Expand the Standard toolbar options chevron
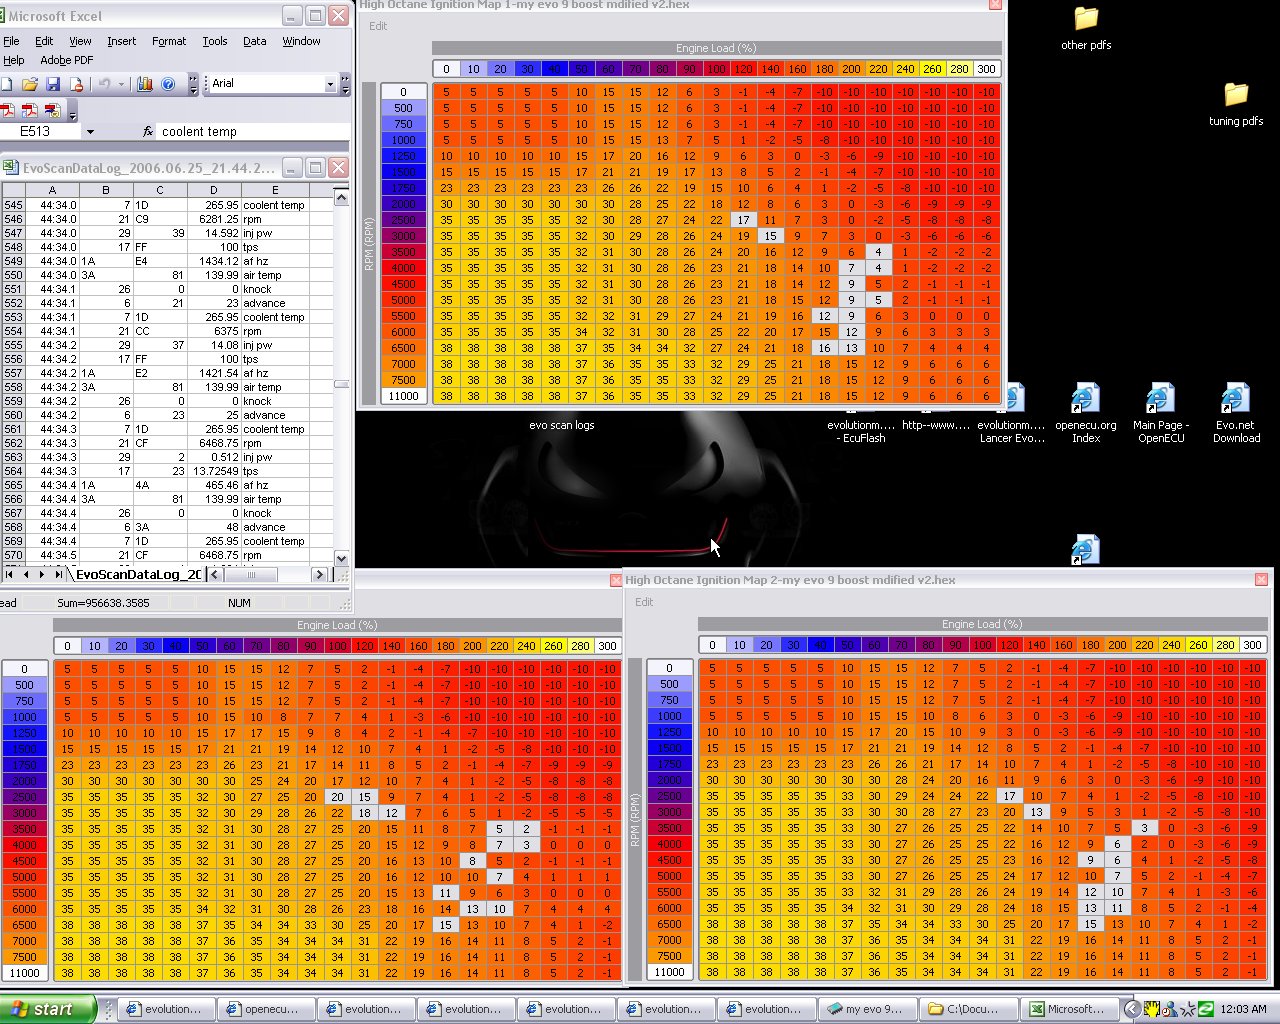1280x1024 pixels. coord(194,85)
